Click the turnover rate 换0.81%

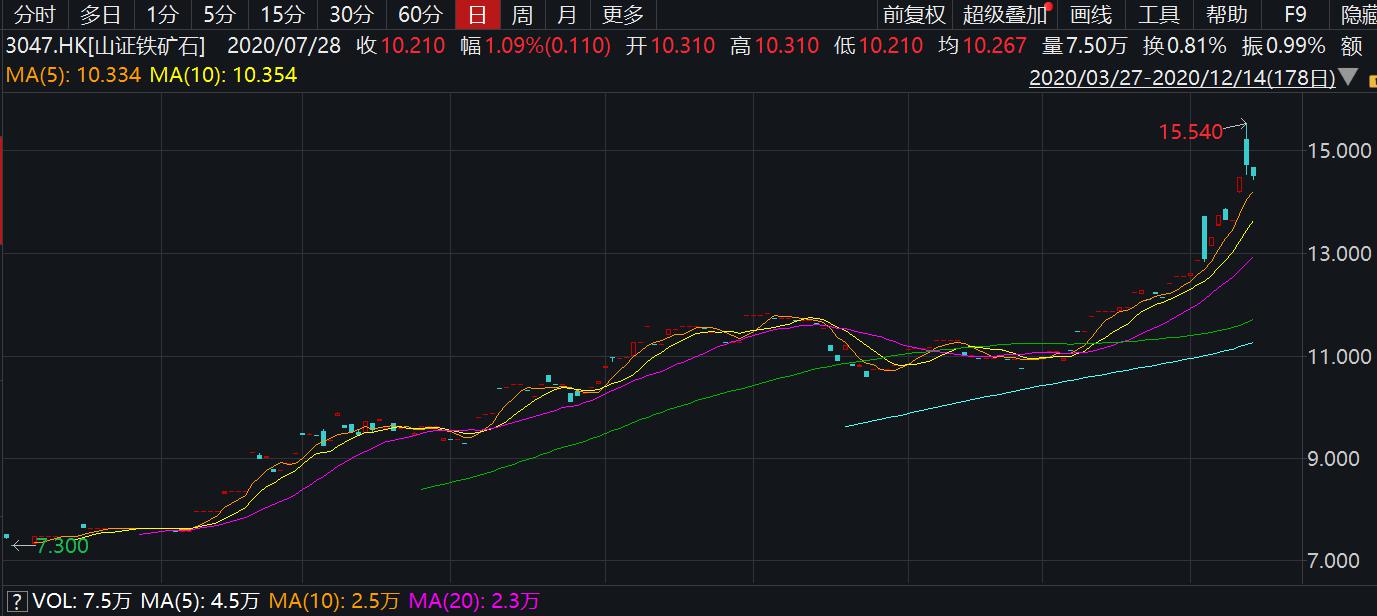coord(1185,45)
